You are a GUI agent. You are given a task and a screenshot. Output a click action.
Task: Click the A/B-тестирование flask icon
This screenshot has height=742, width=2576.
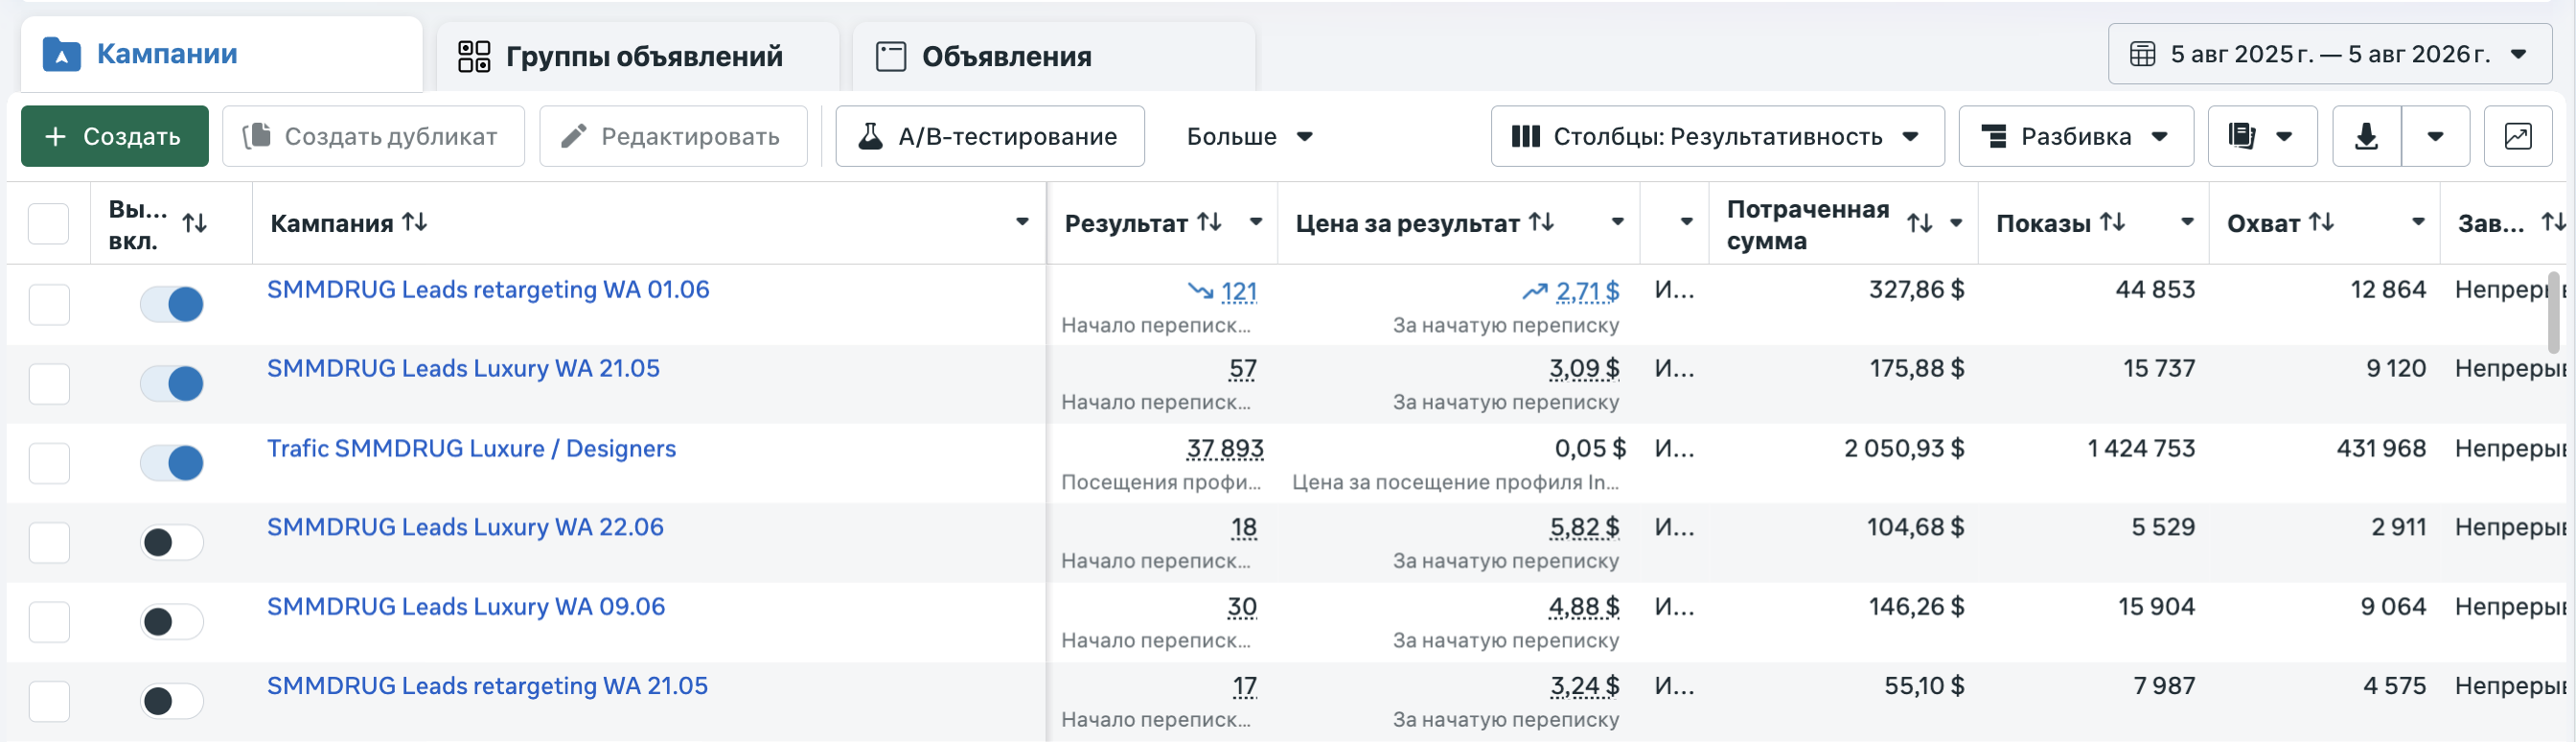pos(871,136)
